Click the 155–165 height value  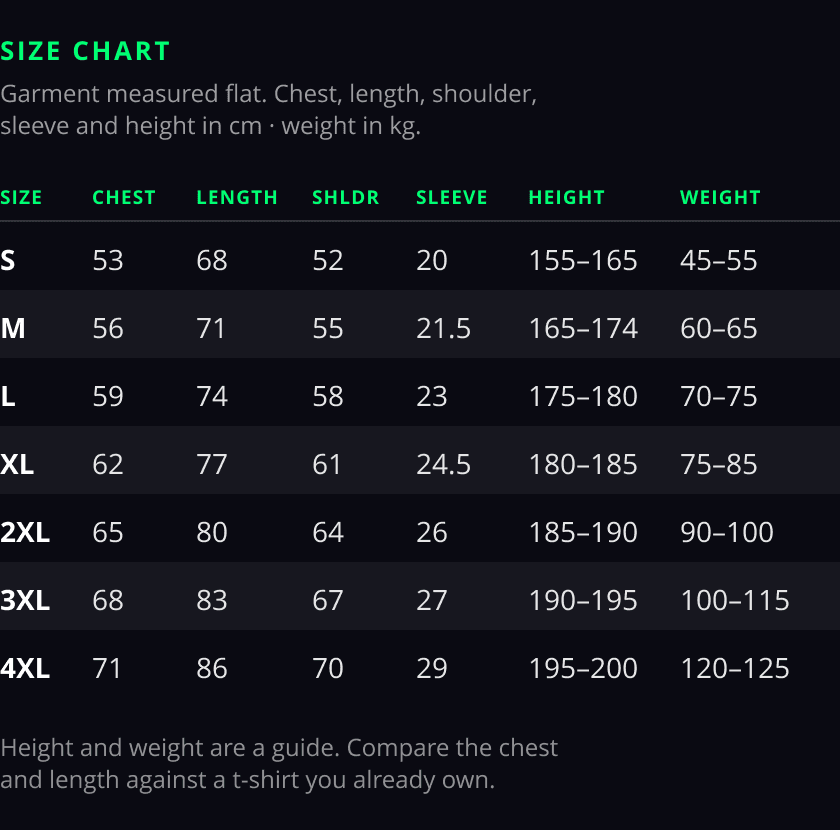pyautogui.click(x=583, y=260)
